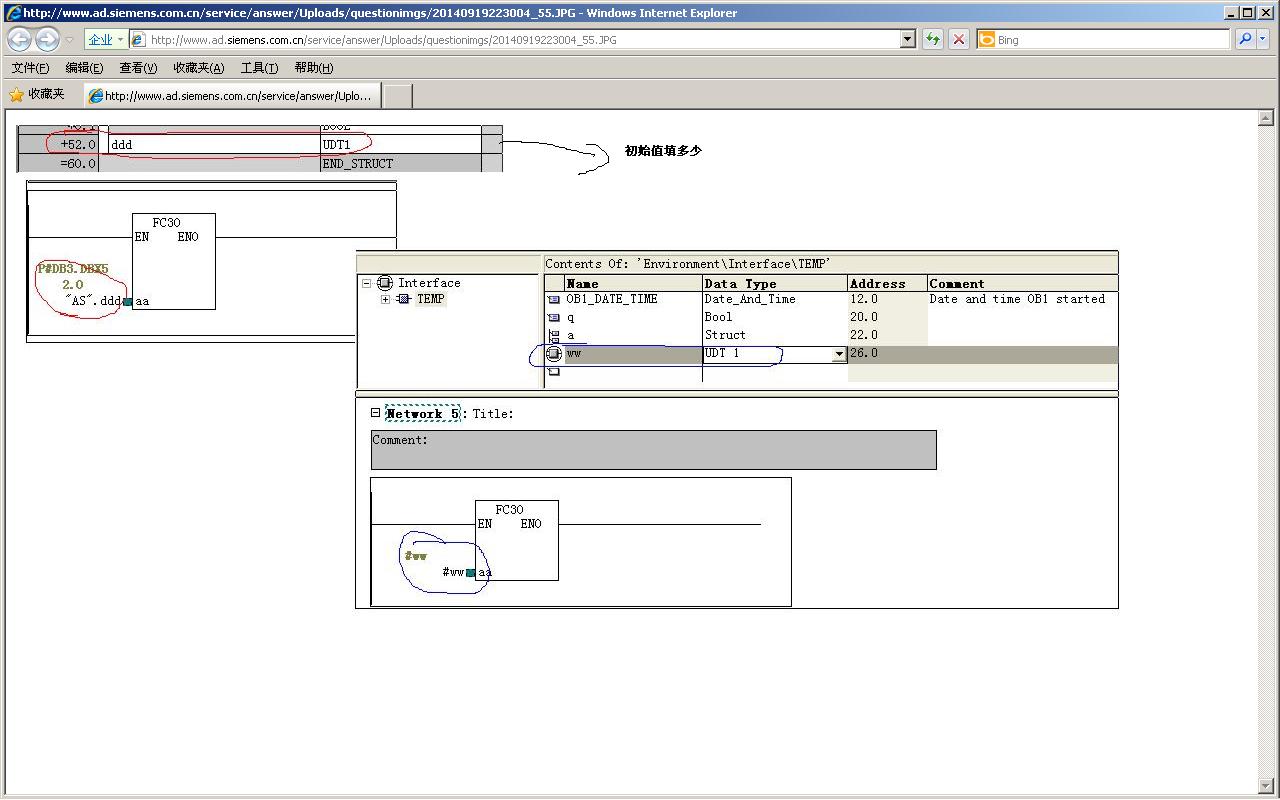
Task: Expand the TEMP node under Interface
Action: pos(386,299)
